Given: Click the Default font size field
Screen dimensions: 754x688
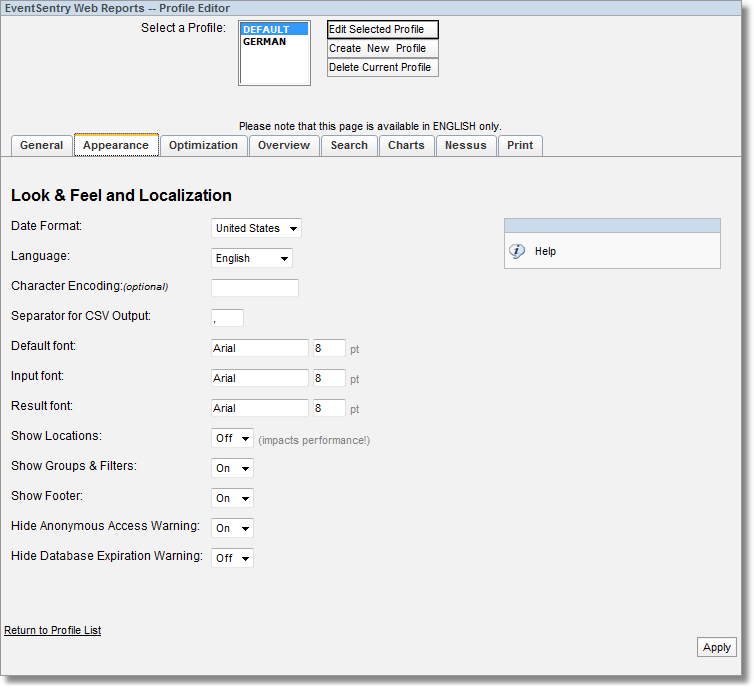Looking at the screenshot, I should pyautogui.click(x=329, y=348).
